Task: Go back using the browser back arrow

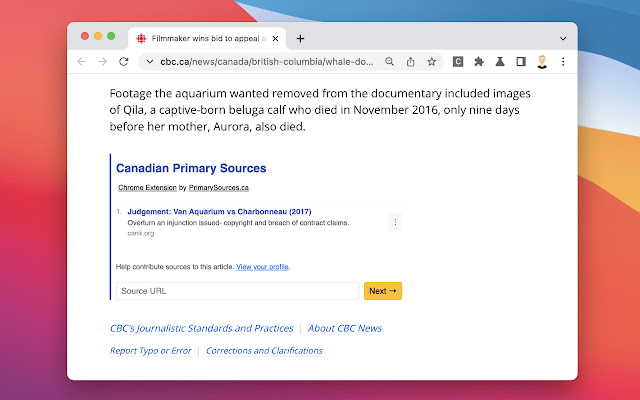Action: pyautogui.click(x=82, y=62)
